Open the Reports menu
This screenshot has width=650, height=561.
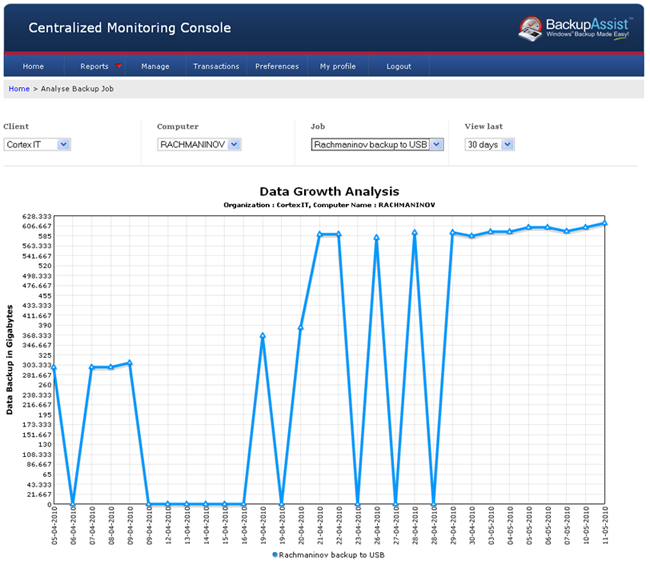point(95,66)
